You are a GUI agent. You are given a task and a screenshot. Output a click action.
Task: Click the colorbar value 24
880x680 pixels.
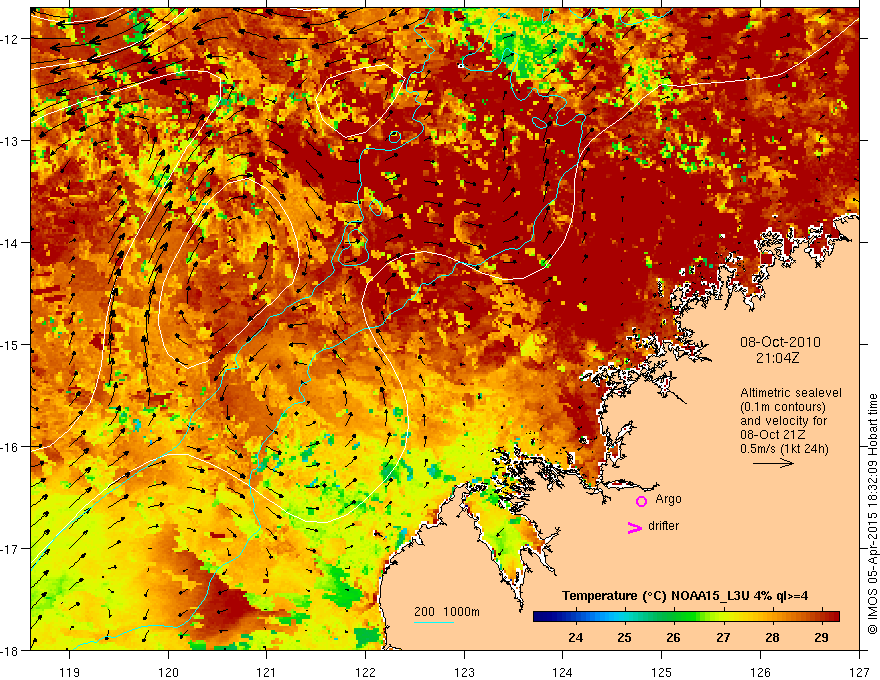coord(575,637)
